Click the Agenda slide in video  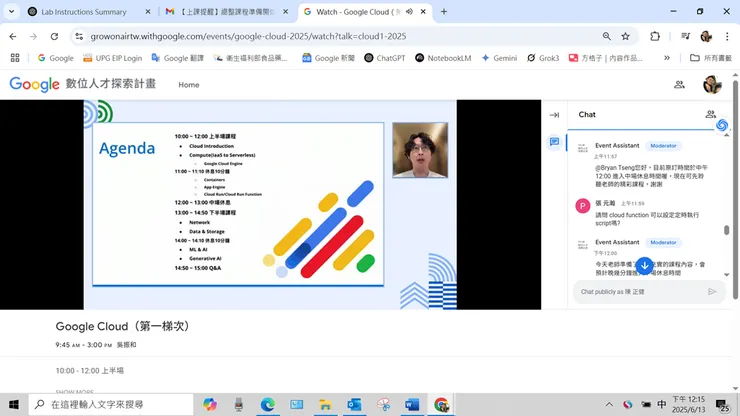(238, 204)
